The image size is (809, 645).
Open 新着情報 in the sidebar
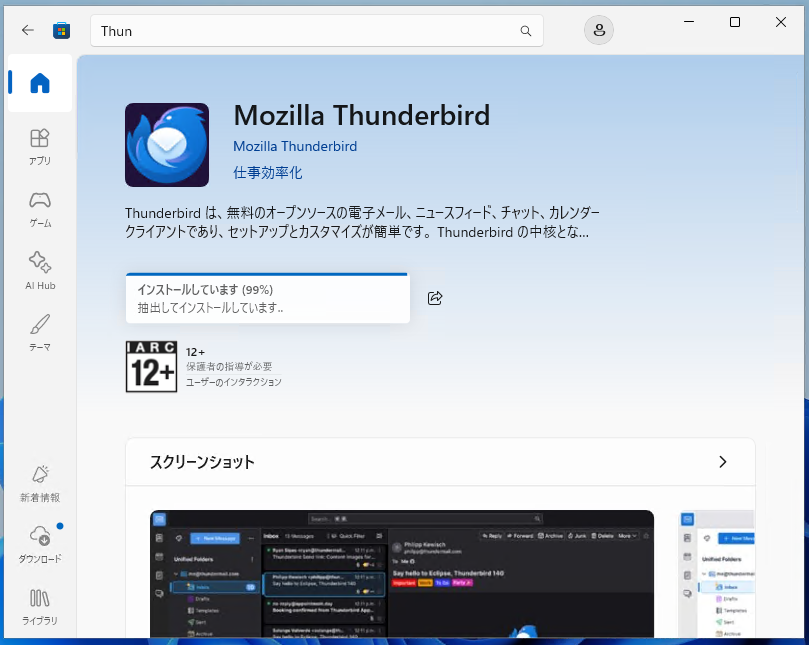(x=40, y=483)
